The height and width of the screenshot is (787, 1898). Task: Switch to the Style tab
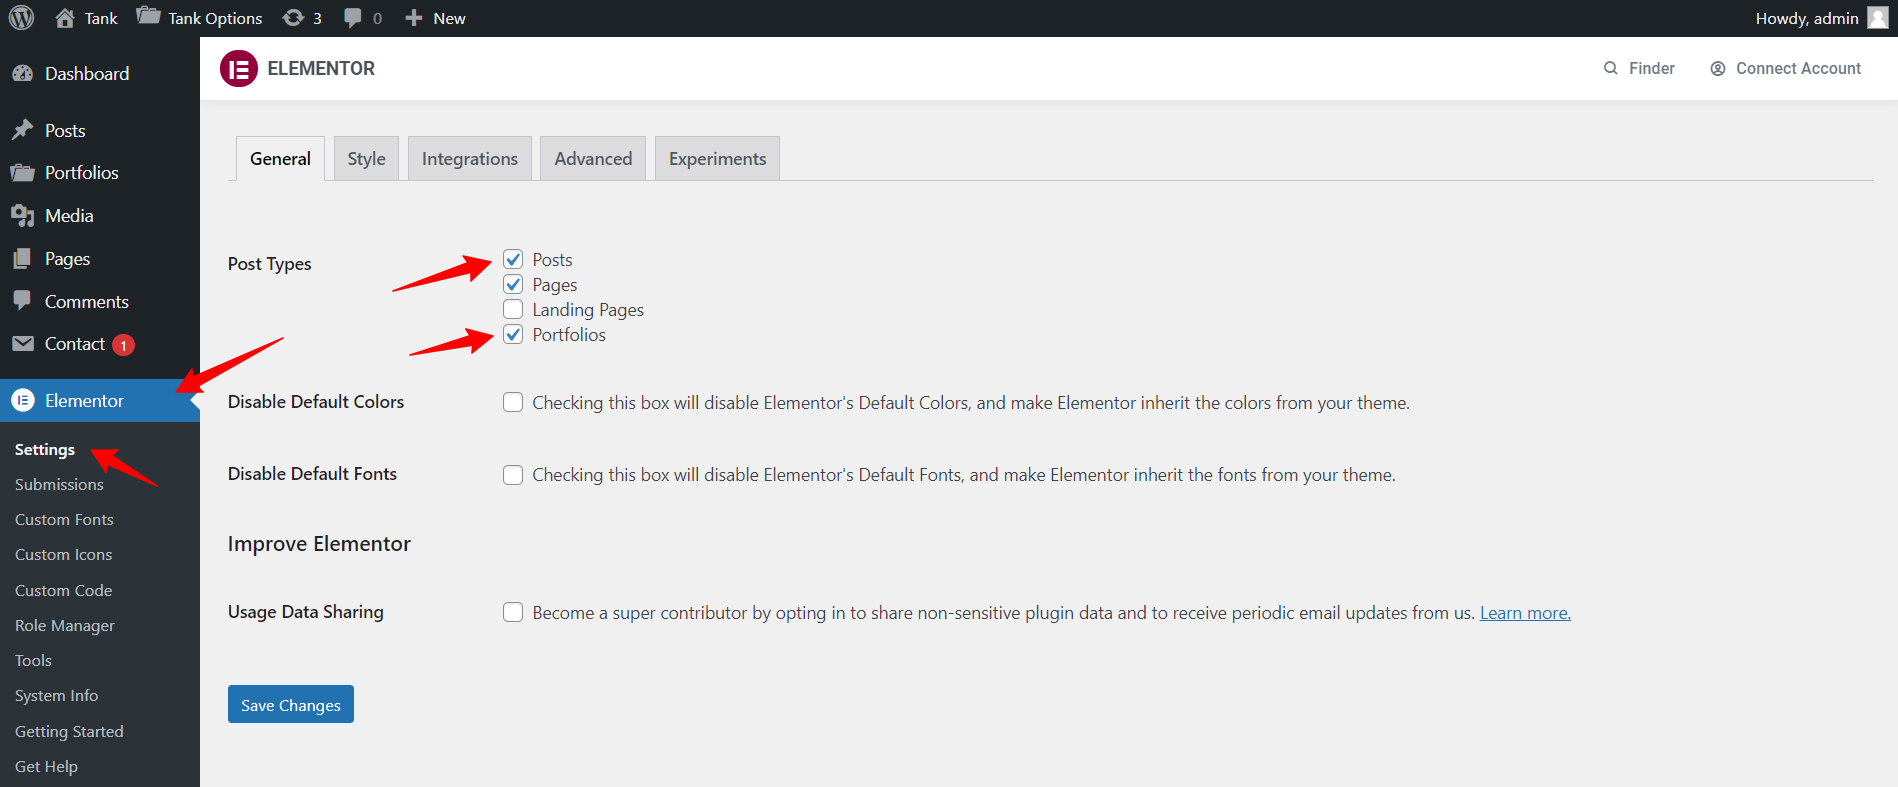[x=366, y=159]
